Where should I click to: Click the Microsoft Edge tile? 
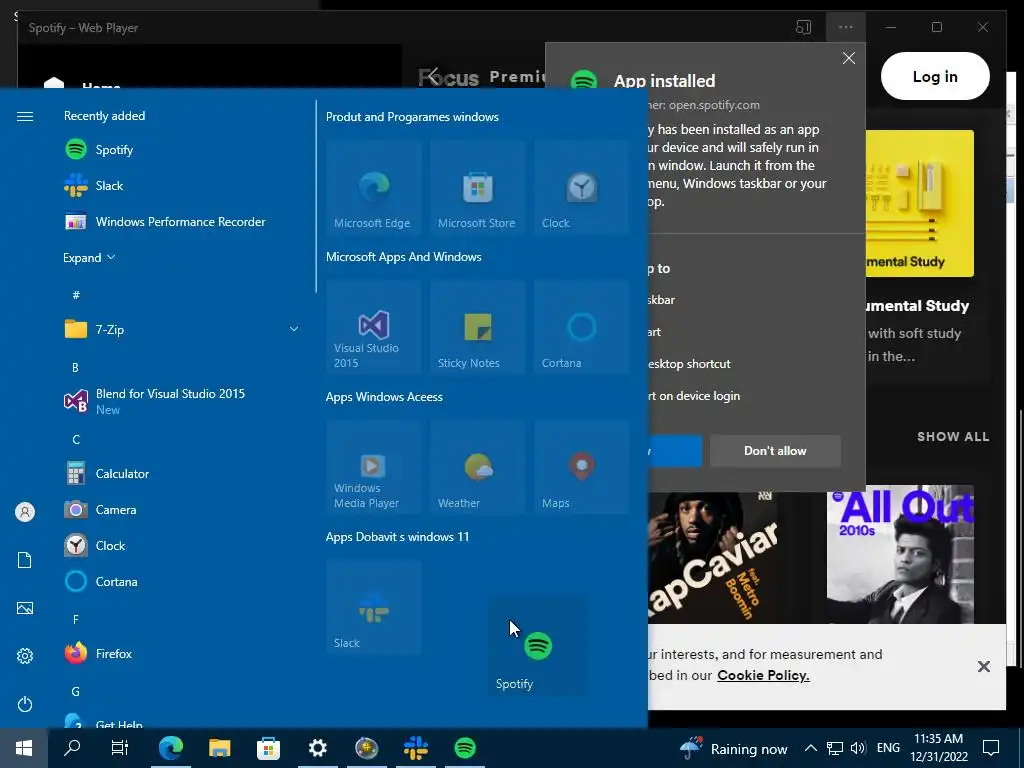(374, 187)
